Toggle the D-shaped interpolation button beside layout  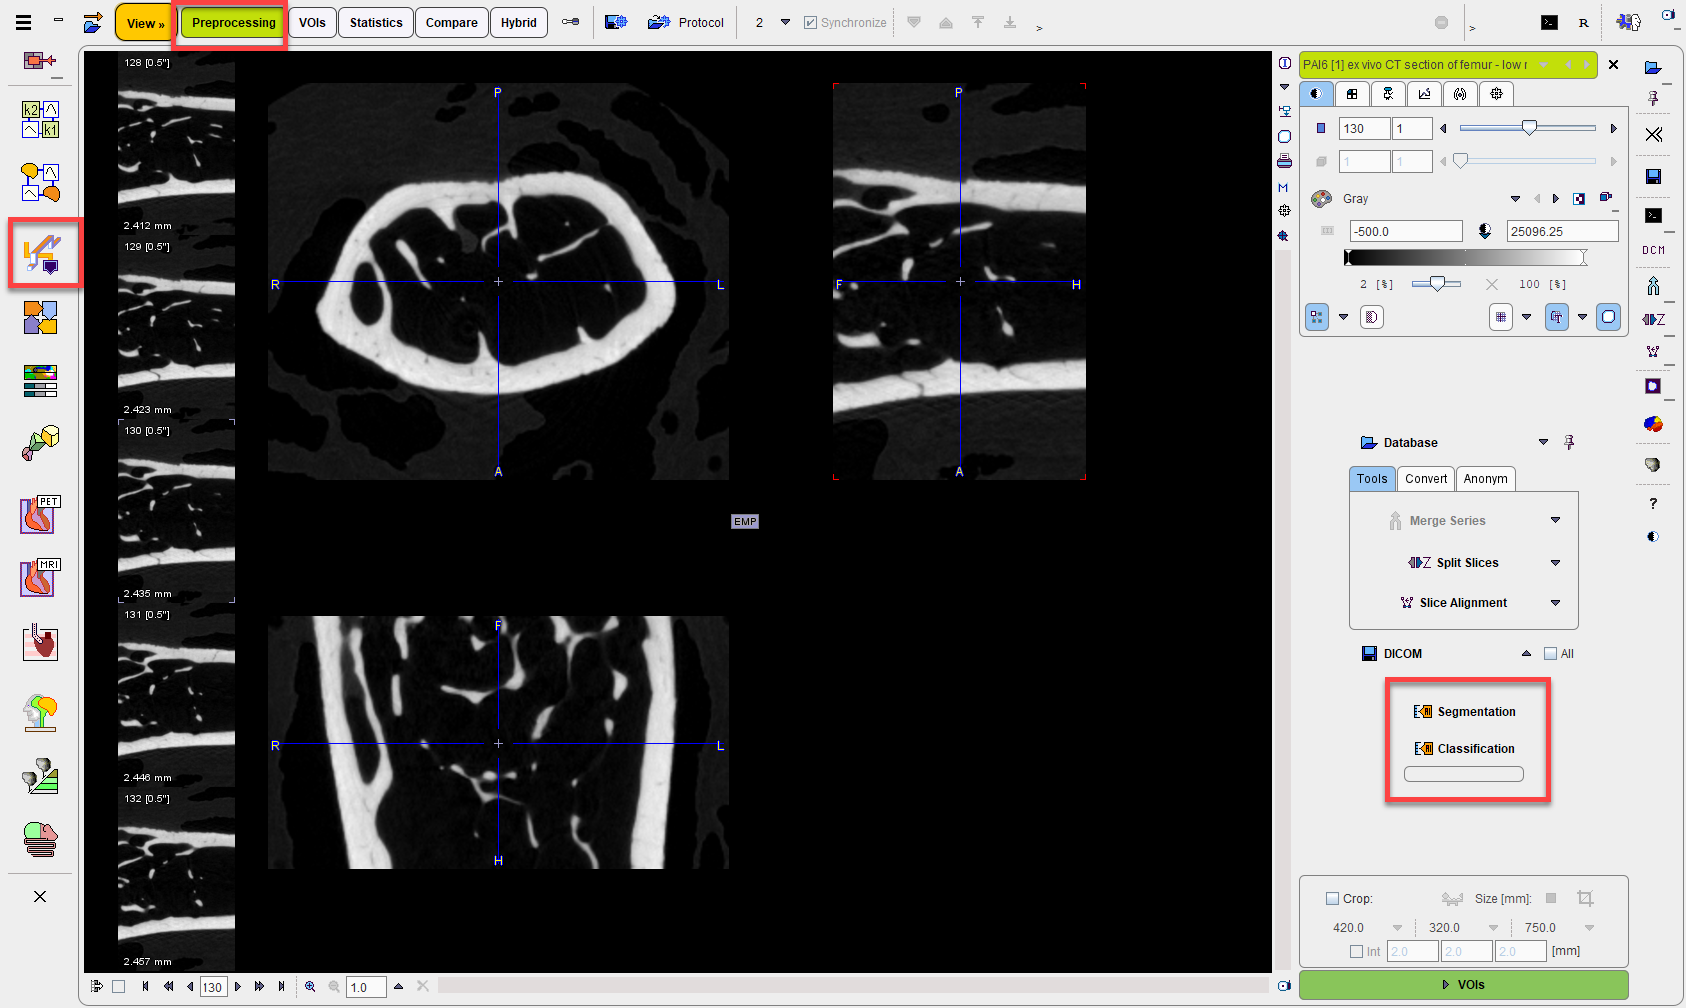tap(1372, 317)
